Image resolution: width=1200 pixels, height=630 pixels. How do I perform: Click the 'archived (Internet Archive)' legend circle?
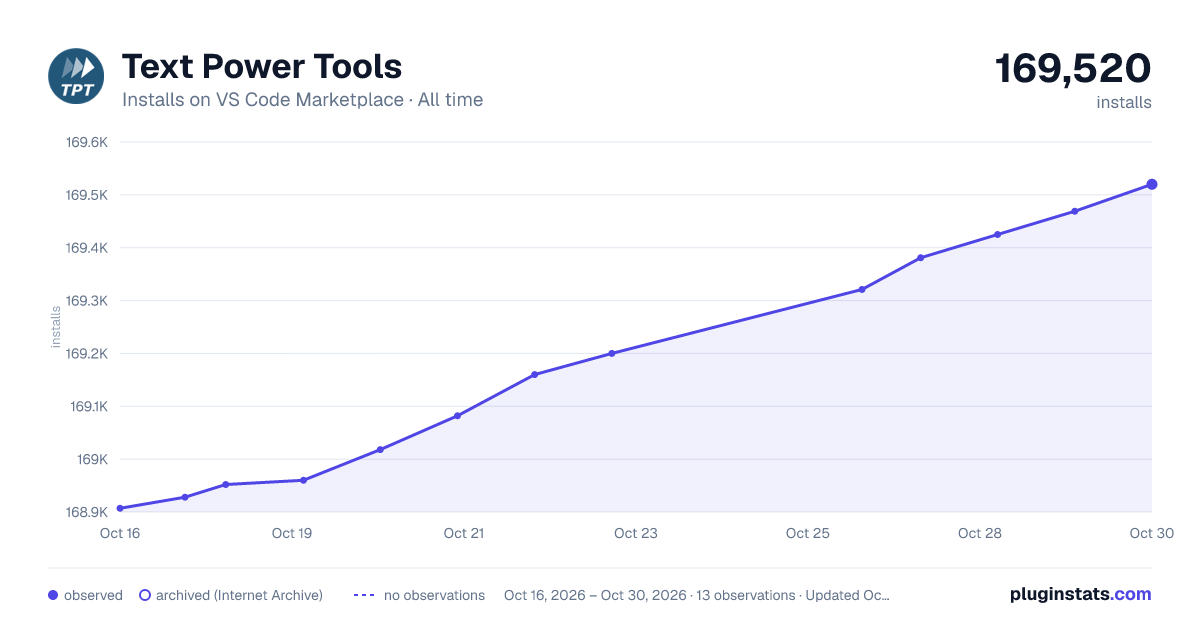pyautogui.click(x=145, y=595)
